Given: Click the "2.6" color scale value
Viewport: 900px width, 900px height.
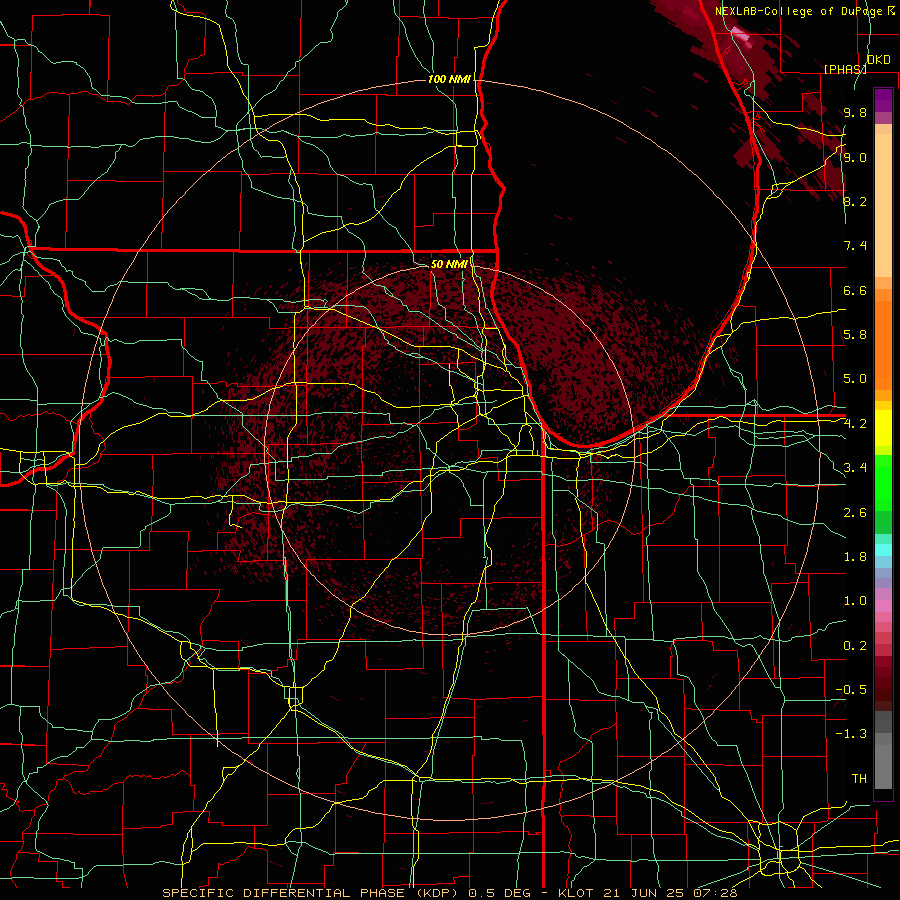Looking at the screenshot, I should [x=855, y=513].
